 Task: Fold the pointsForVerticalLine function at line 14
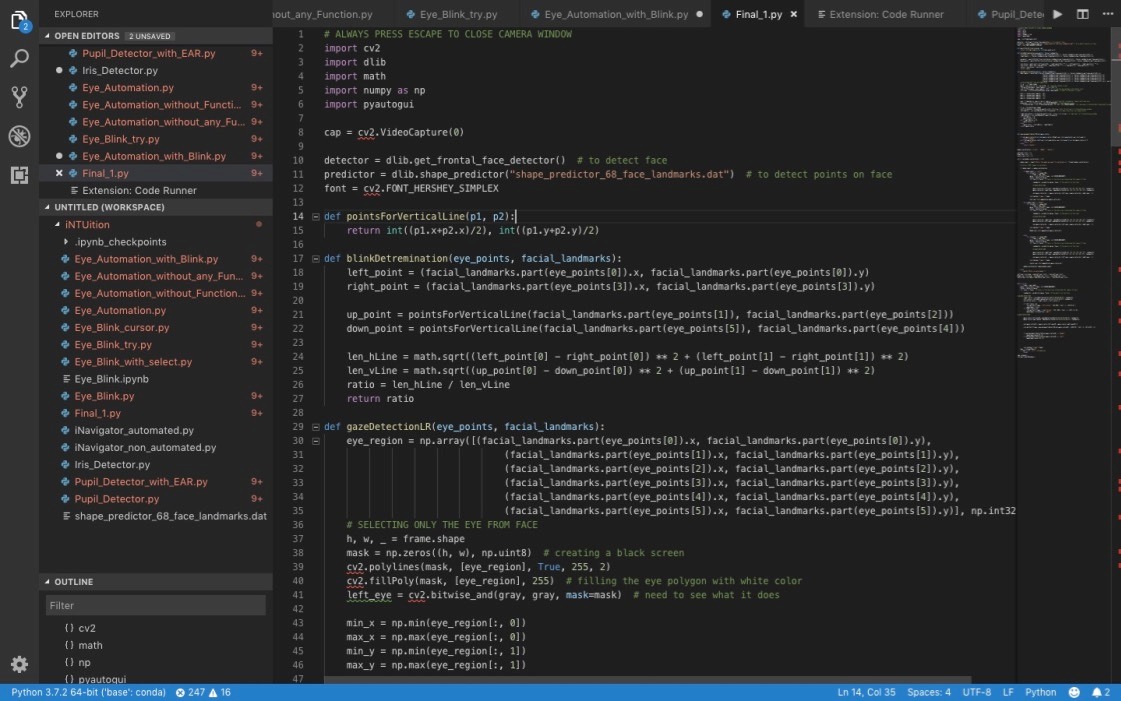click(x=316, y=216)
